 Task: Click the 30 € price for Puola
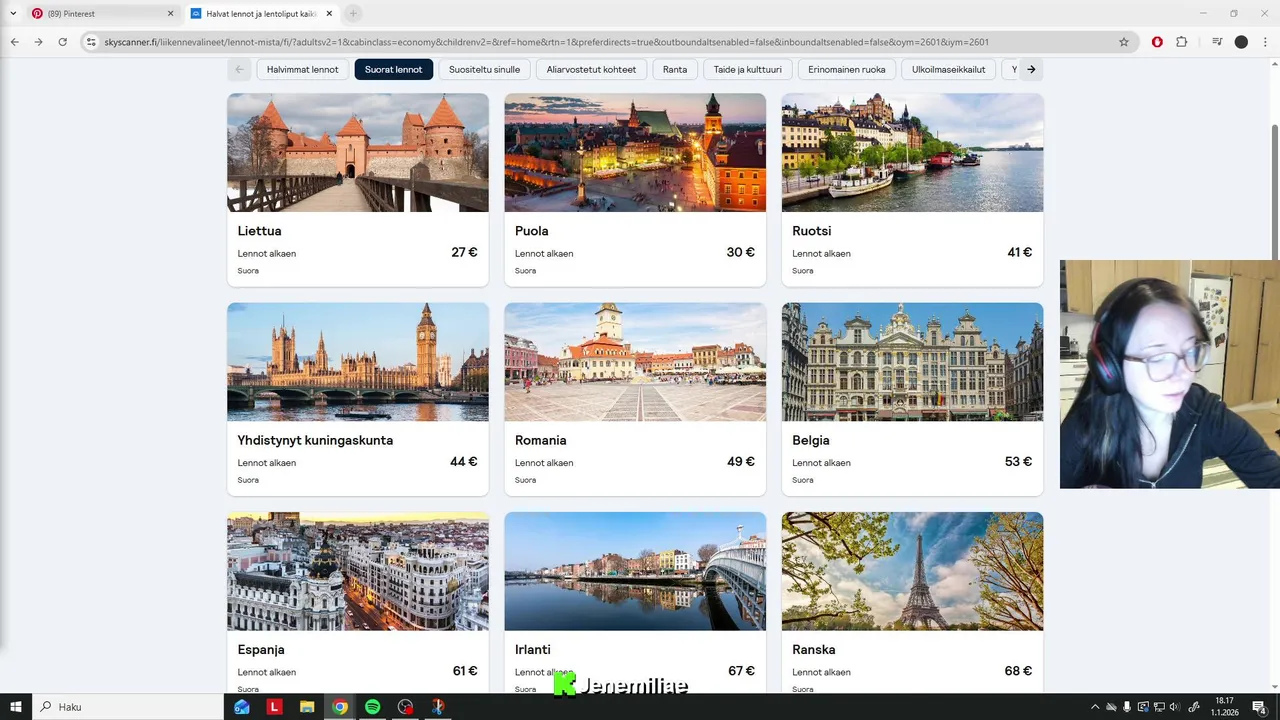pyautogui.click(x=741, y=252)
